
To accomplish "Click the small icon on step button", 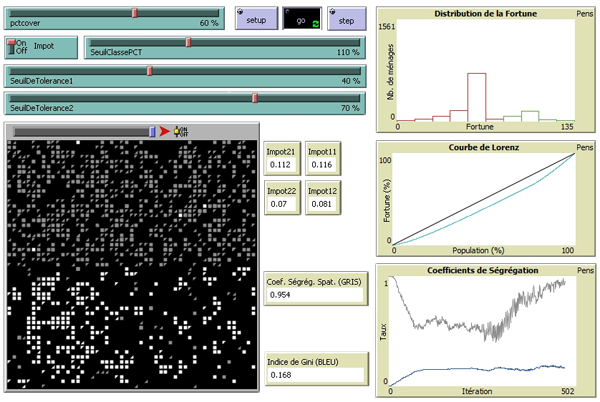I will (x=332, y=11).
